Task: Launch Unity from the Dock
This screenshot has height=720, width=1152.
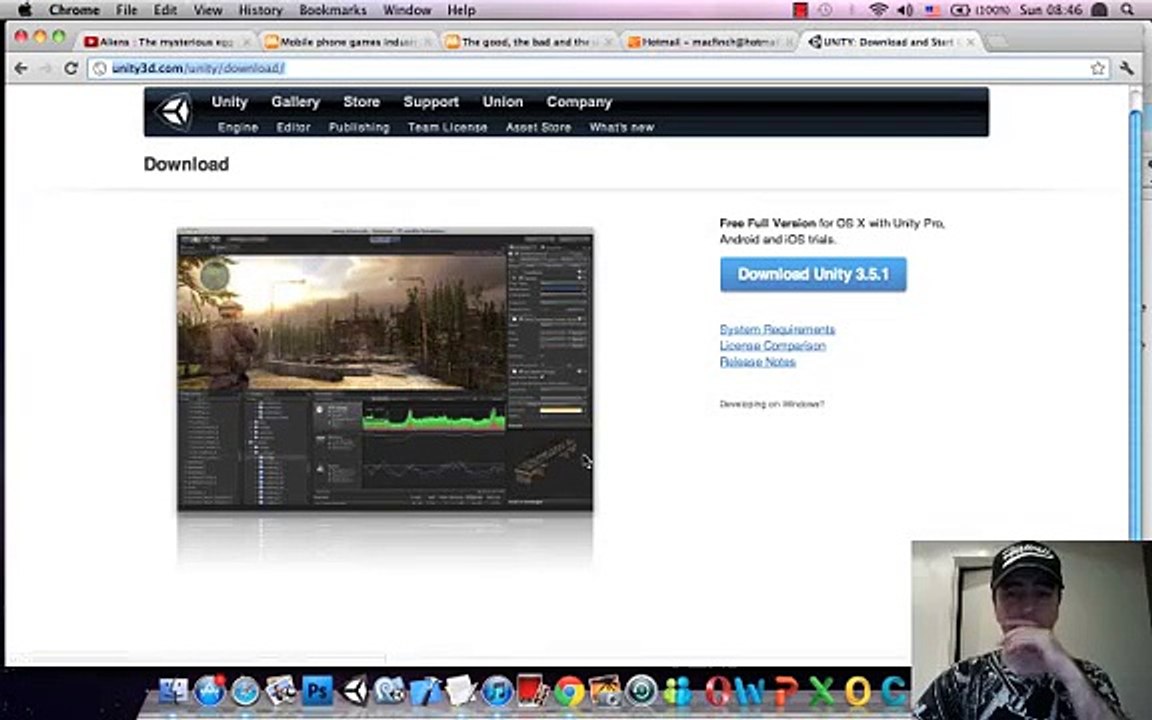Action: click(354, 691)
